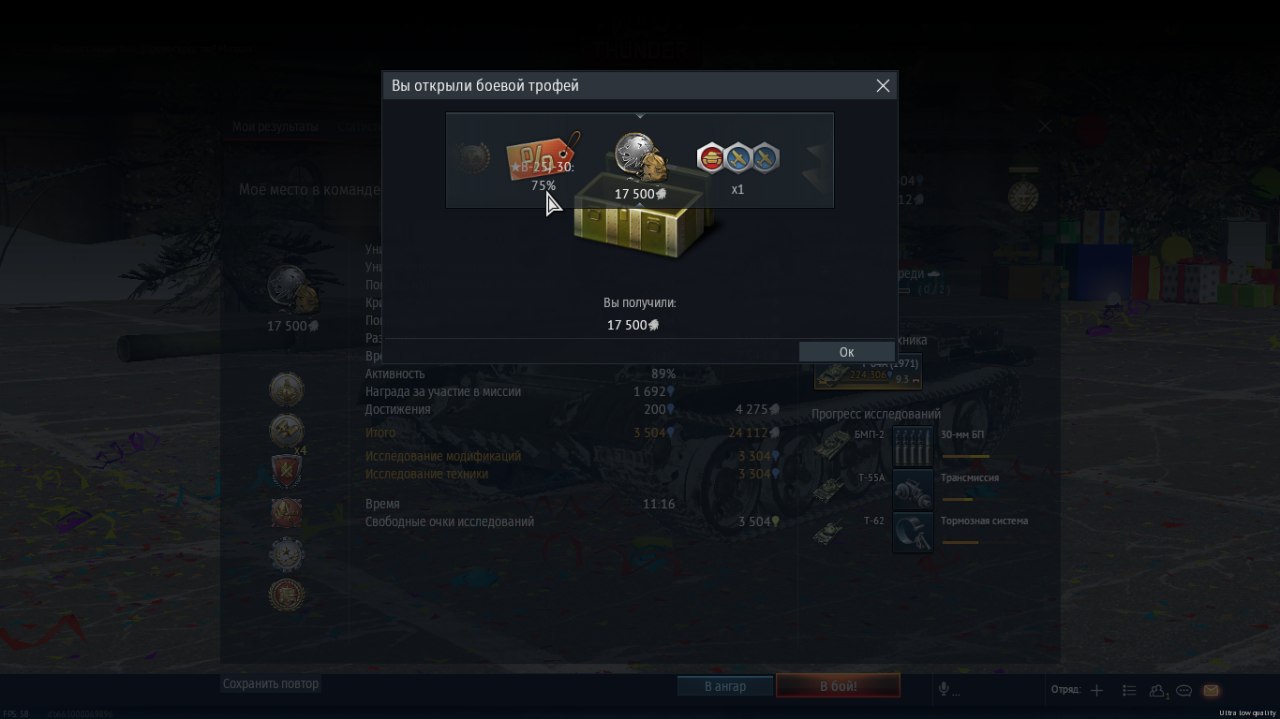Add a squad member with plus icon
Image resolution: width=1280 pixels, height=719 pixels.
1097,690
